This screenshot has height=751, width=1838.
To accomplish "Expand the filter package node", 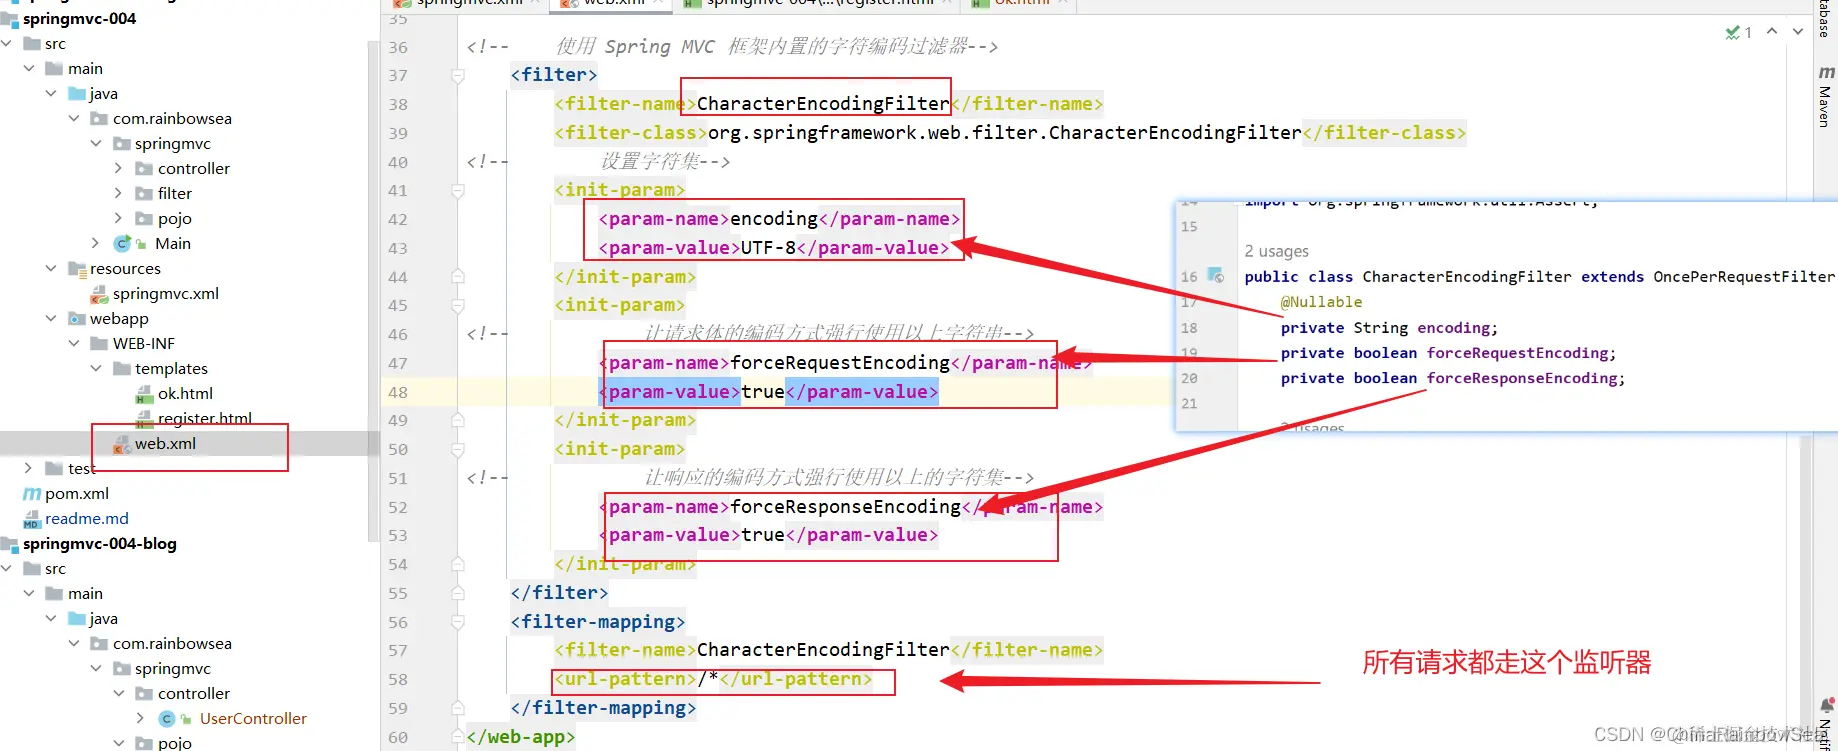I will click(x=118, y=193).
